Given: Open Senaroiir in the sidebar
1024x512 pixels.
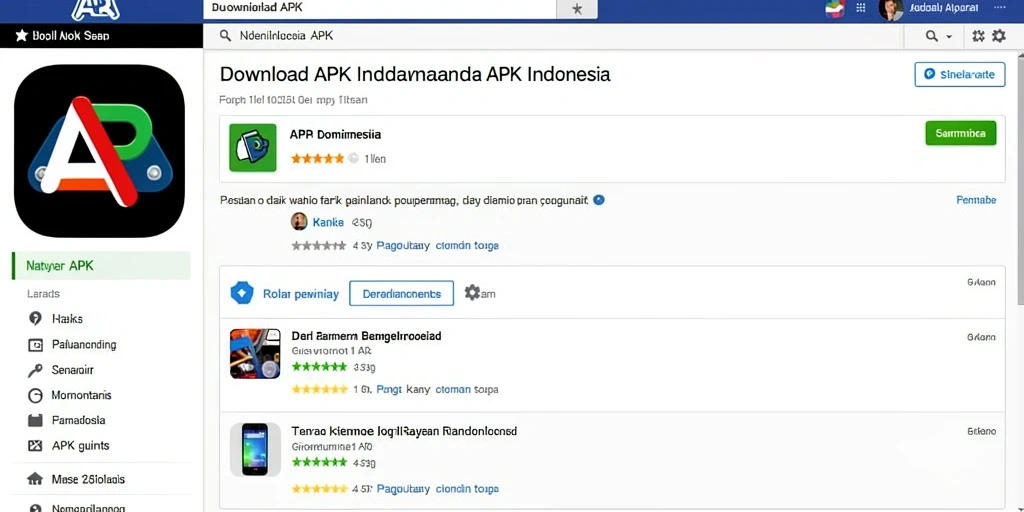Looking at the screenshot, I should coord(72,370).
